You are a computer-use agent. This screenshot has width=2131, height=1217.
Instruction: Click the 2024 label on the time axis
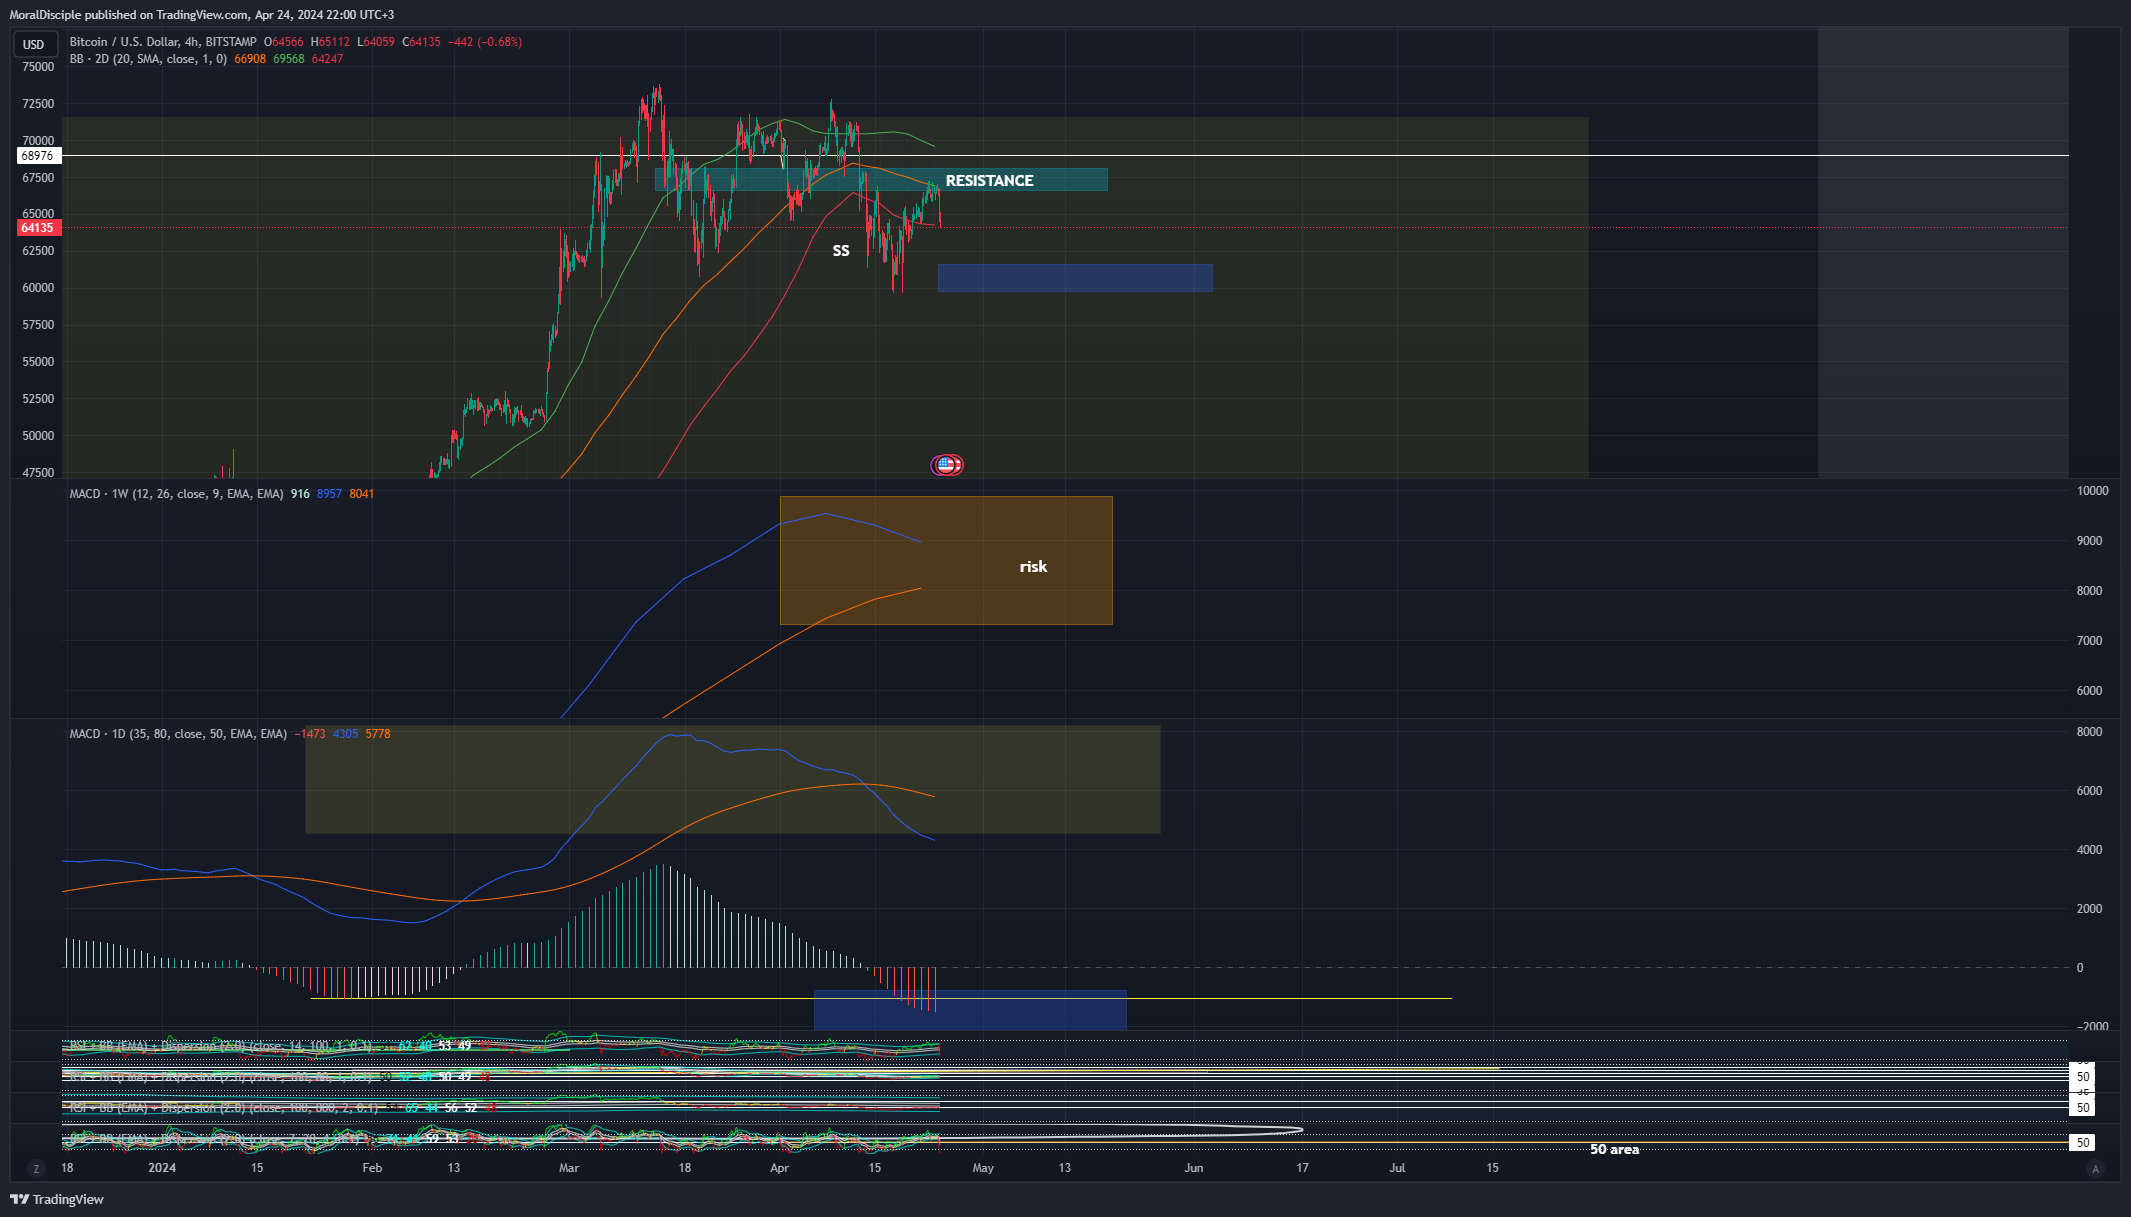[x=162, y=1168]
